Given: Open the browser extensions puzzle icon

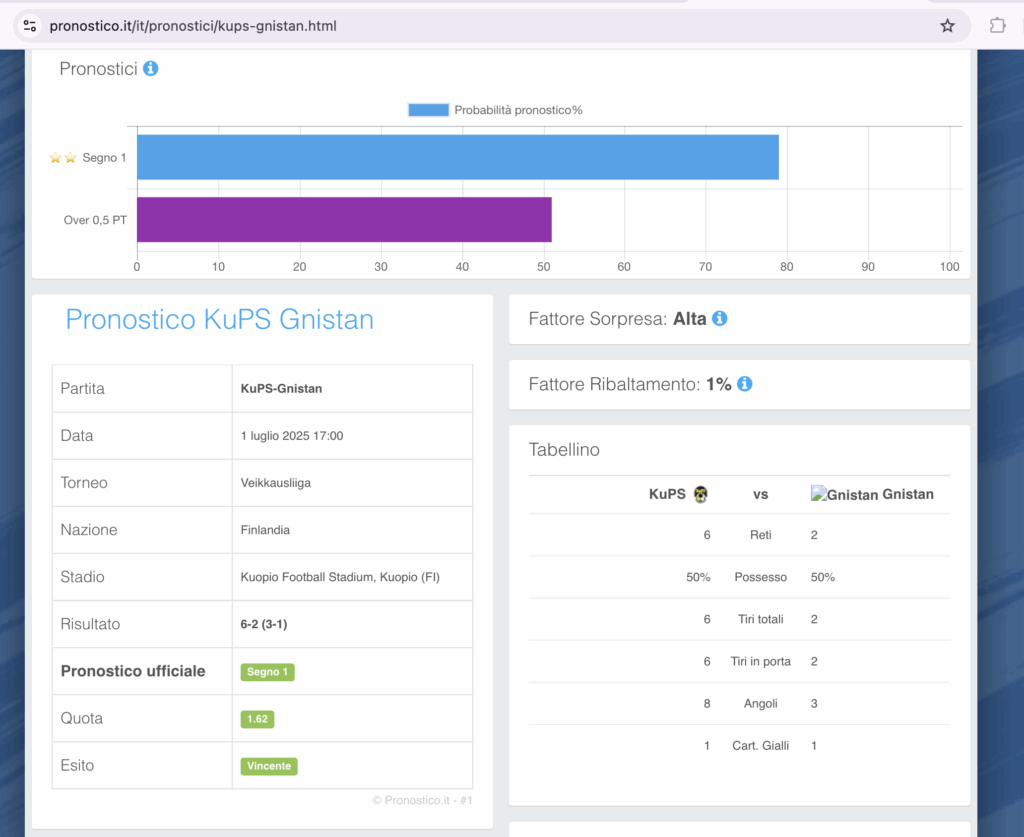Looking at the screenshot, I should coord(997,25).
